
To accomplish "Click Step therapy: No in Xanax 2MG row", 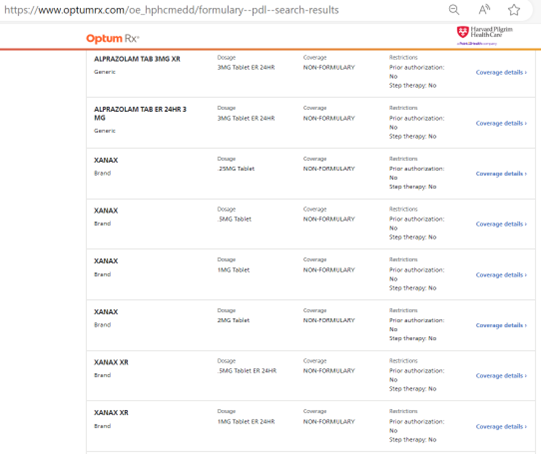I will [x=413, y=338].
